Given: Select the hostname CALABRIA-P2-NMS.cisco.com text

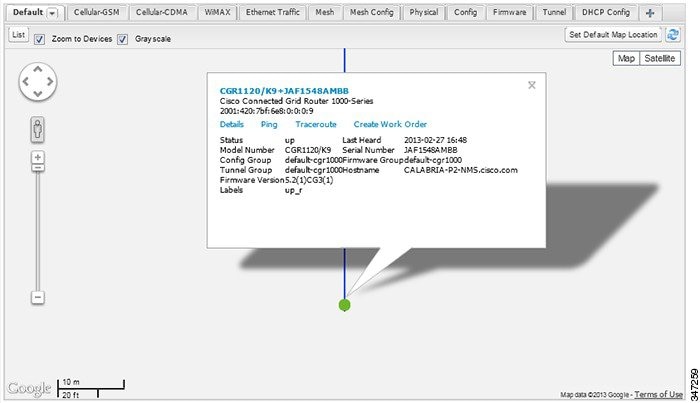Looking at the screenshot, I should click(x=461, y=170).
